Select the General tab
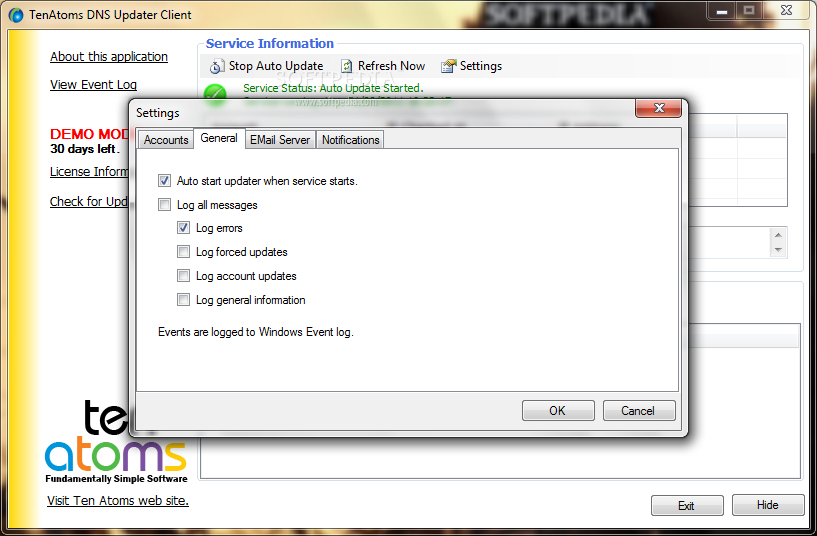Screen dimensions: 817x536 tap(219, 138)
